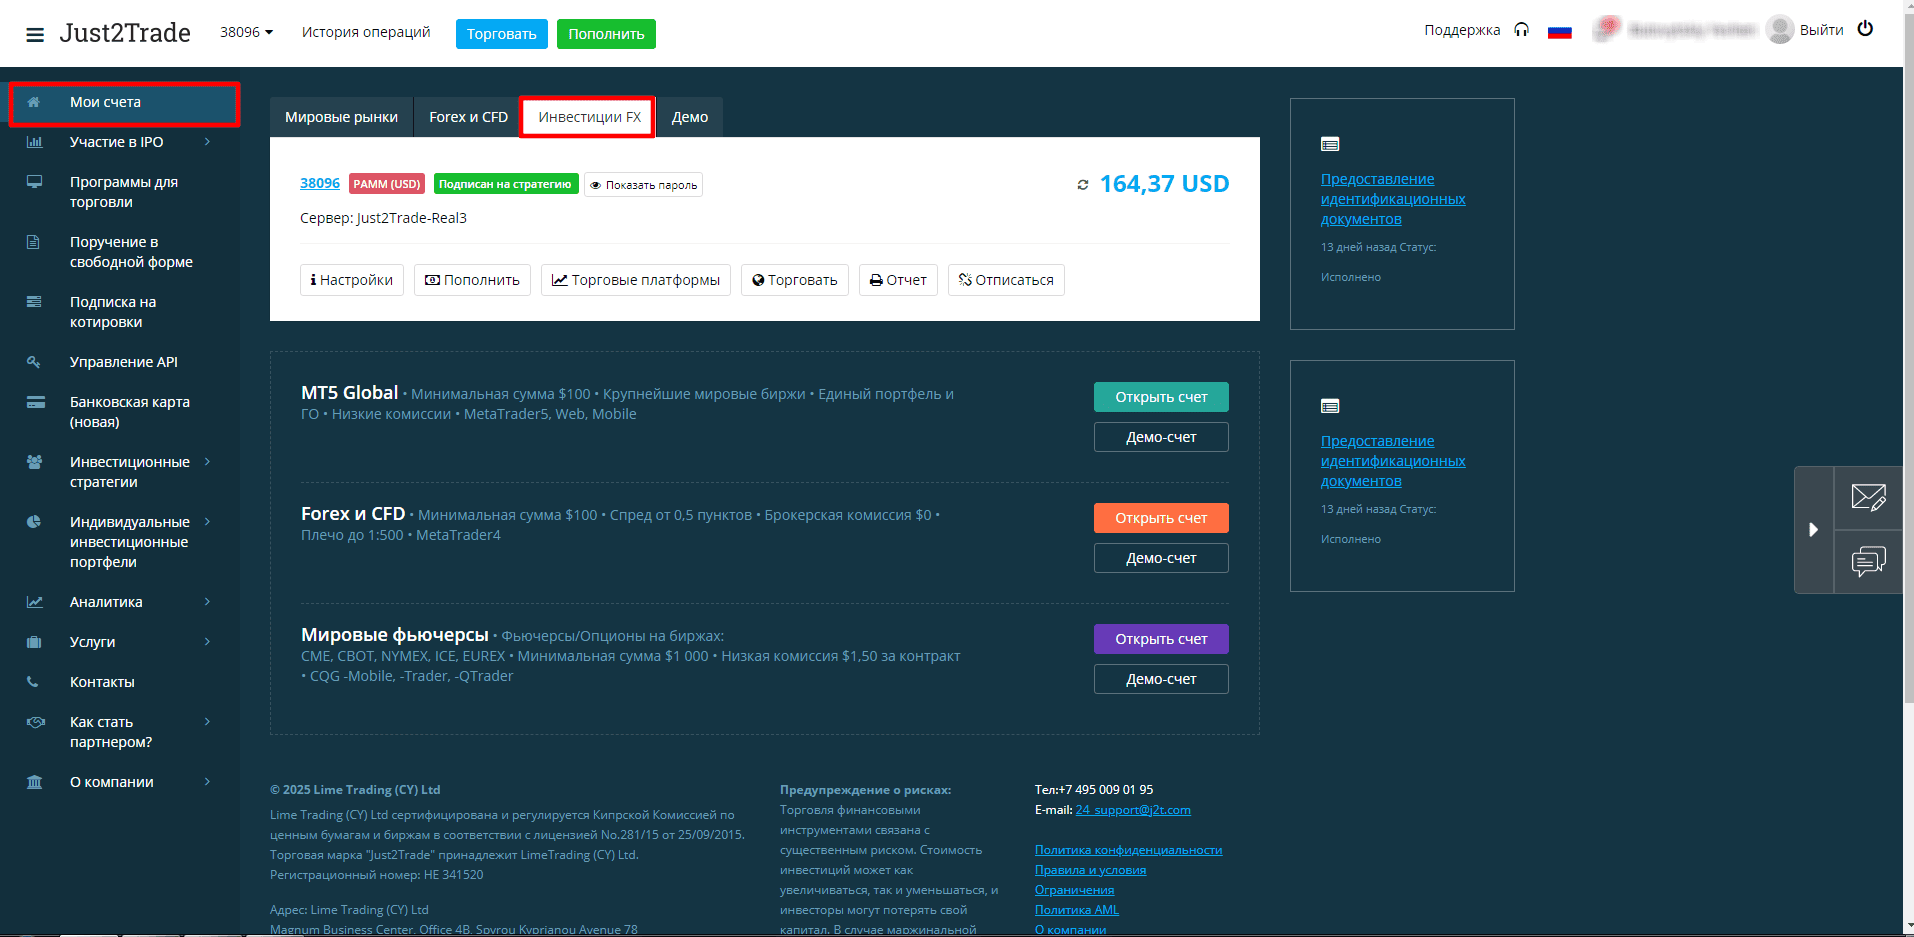
Task: Open second Предоставление идентификационных документов link
Action: coord(1393,461)
